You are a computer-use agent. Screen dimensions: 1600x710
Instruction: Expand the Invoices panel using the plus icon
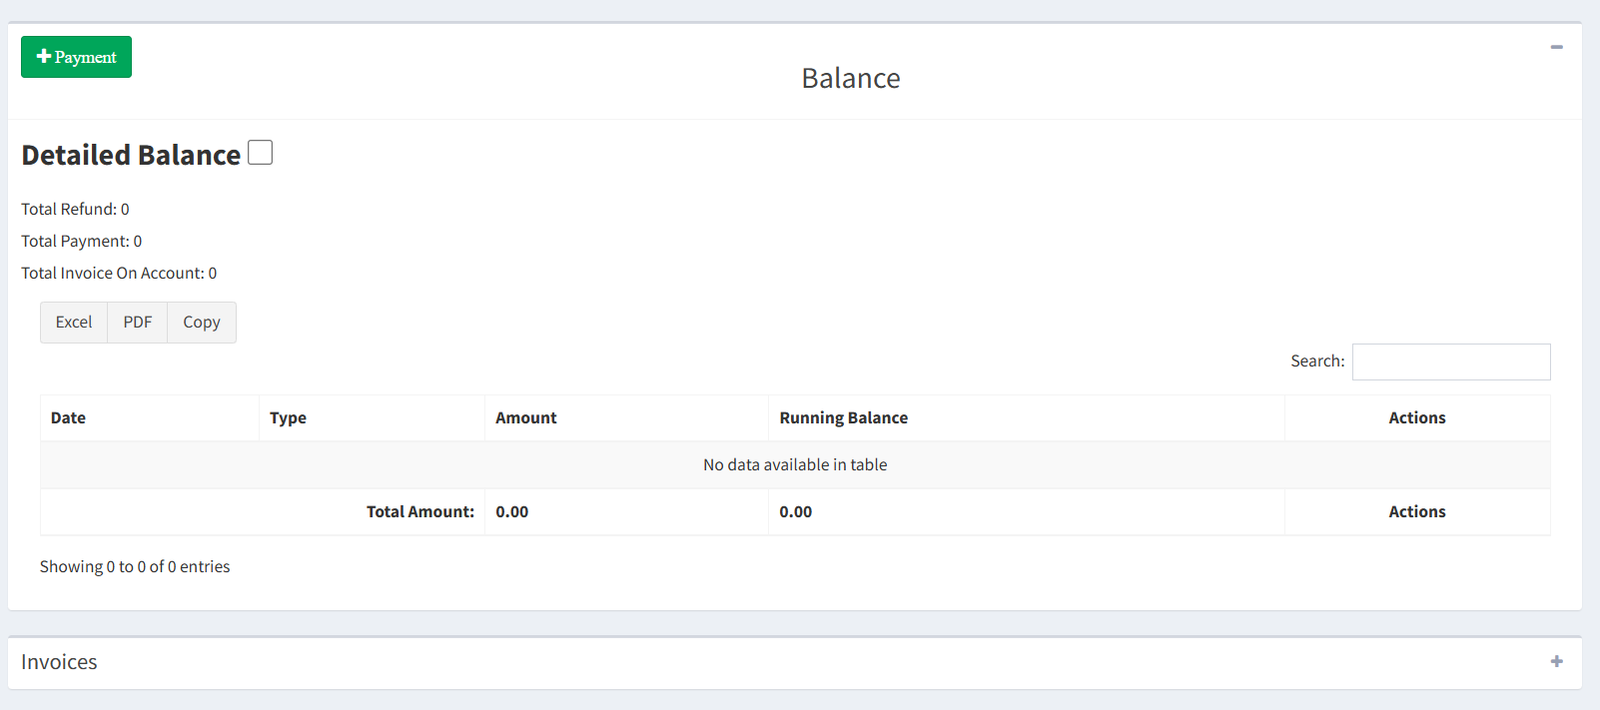click(1556, 661)
